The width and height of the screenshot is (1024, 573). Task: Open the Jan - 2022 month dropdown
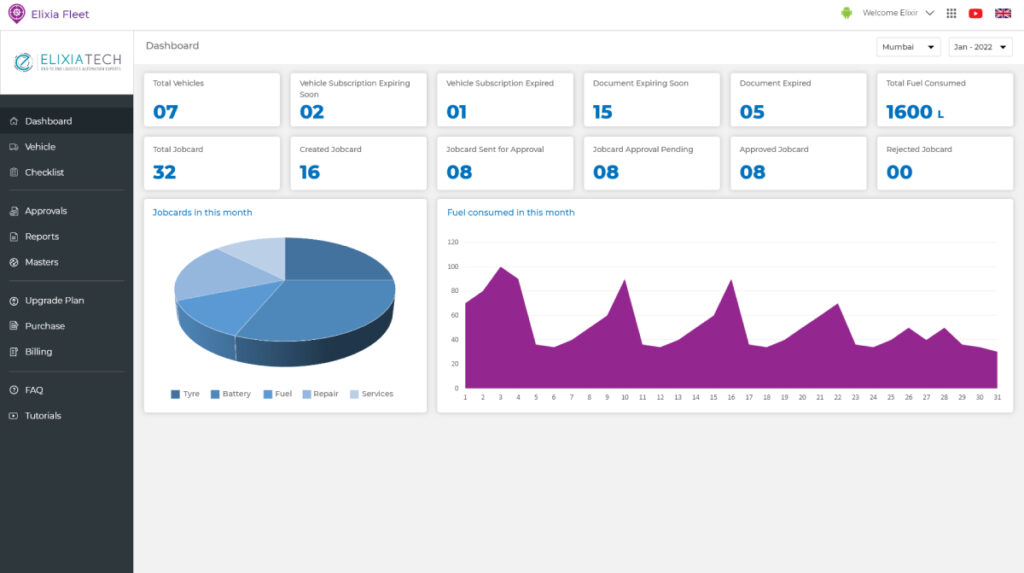(x=980, y=47)
